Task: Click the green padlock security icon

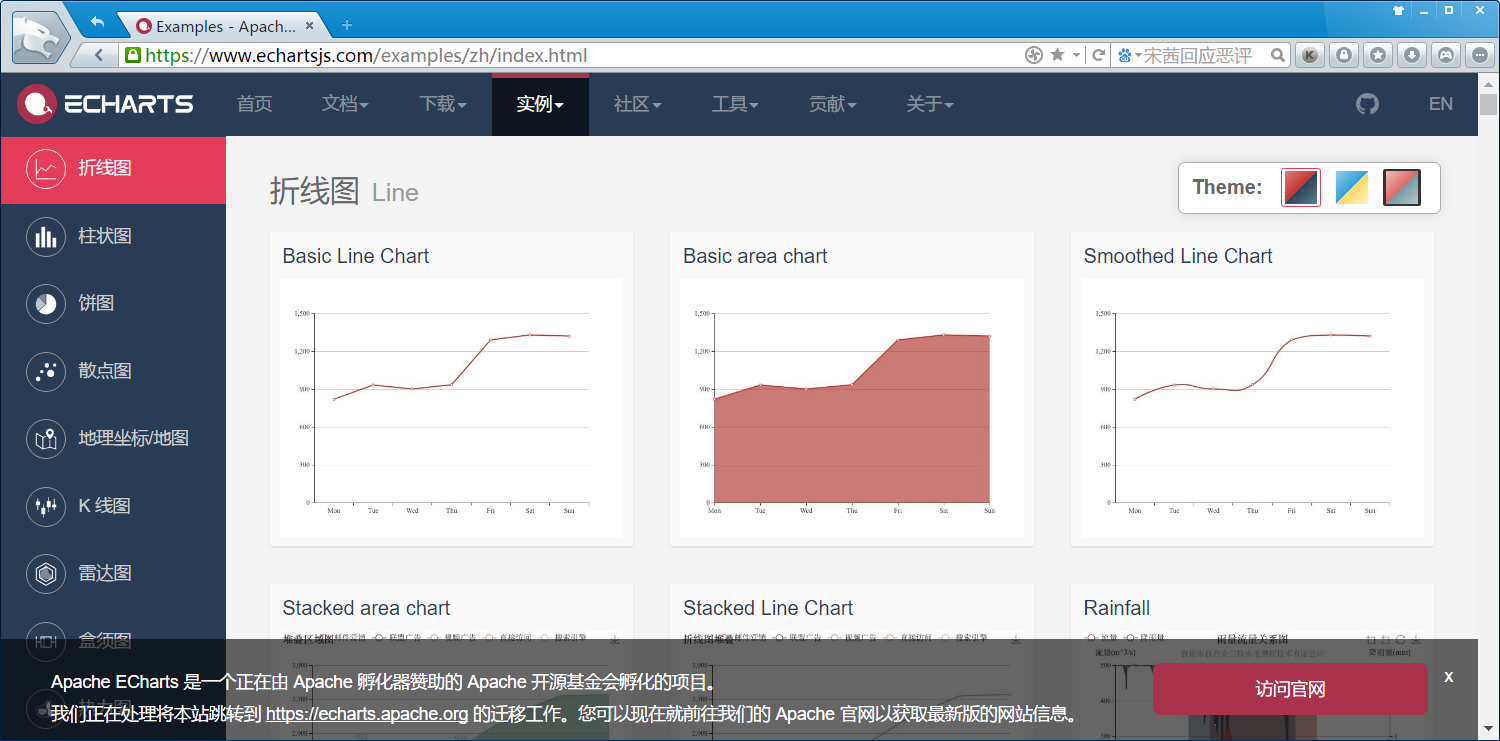Action: point(132,56)
